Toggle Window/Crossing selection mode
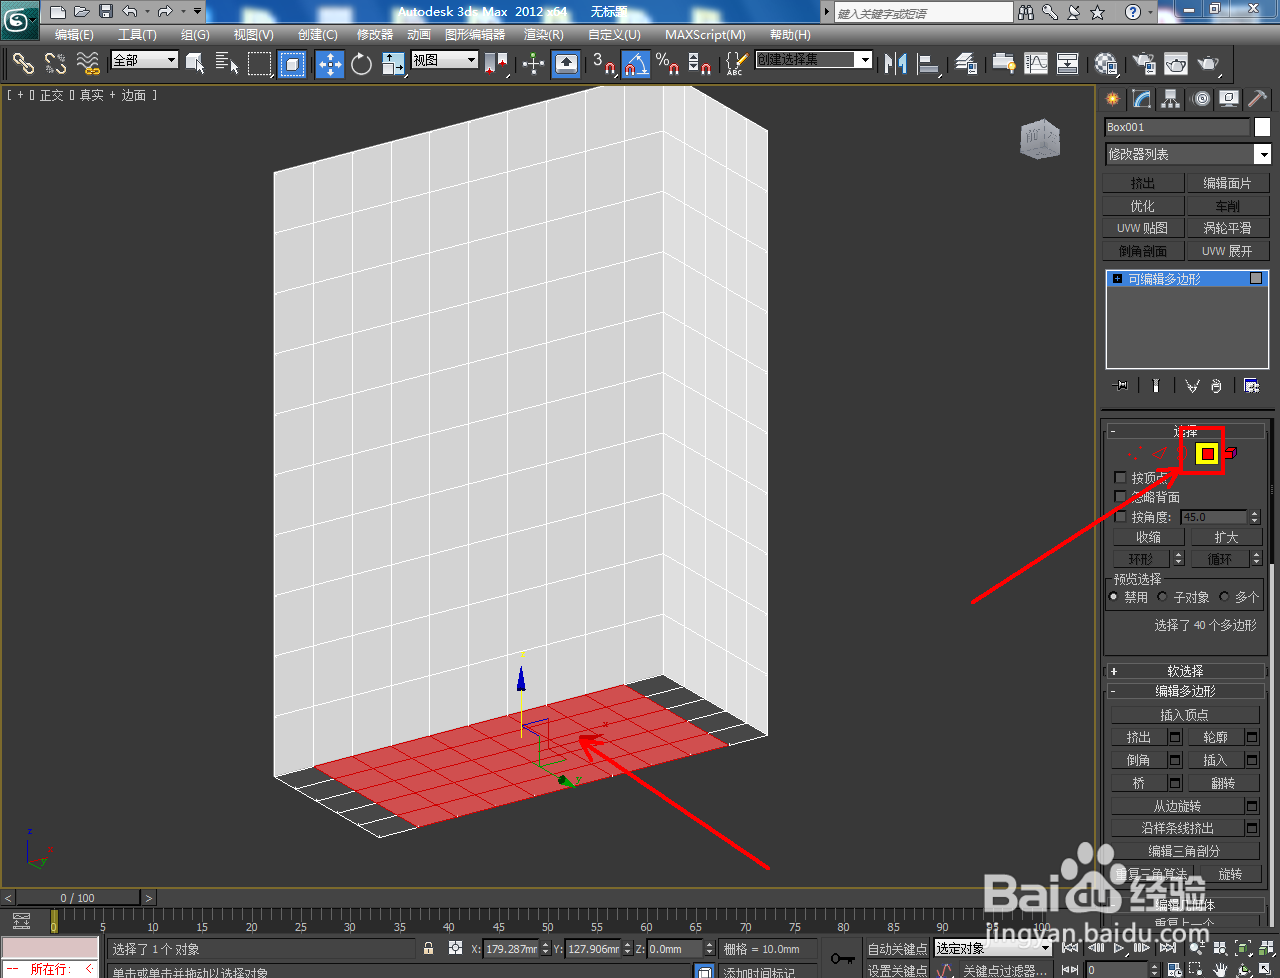 (292, 64)
